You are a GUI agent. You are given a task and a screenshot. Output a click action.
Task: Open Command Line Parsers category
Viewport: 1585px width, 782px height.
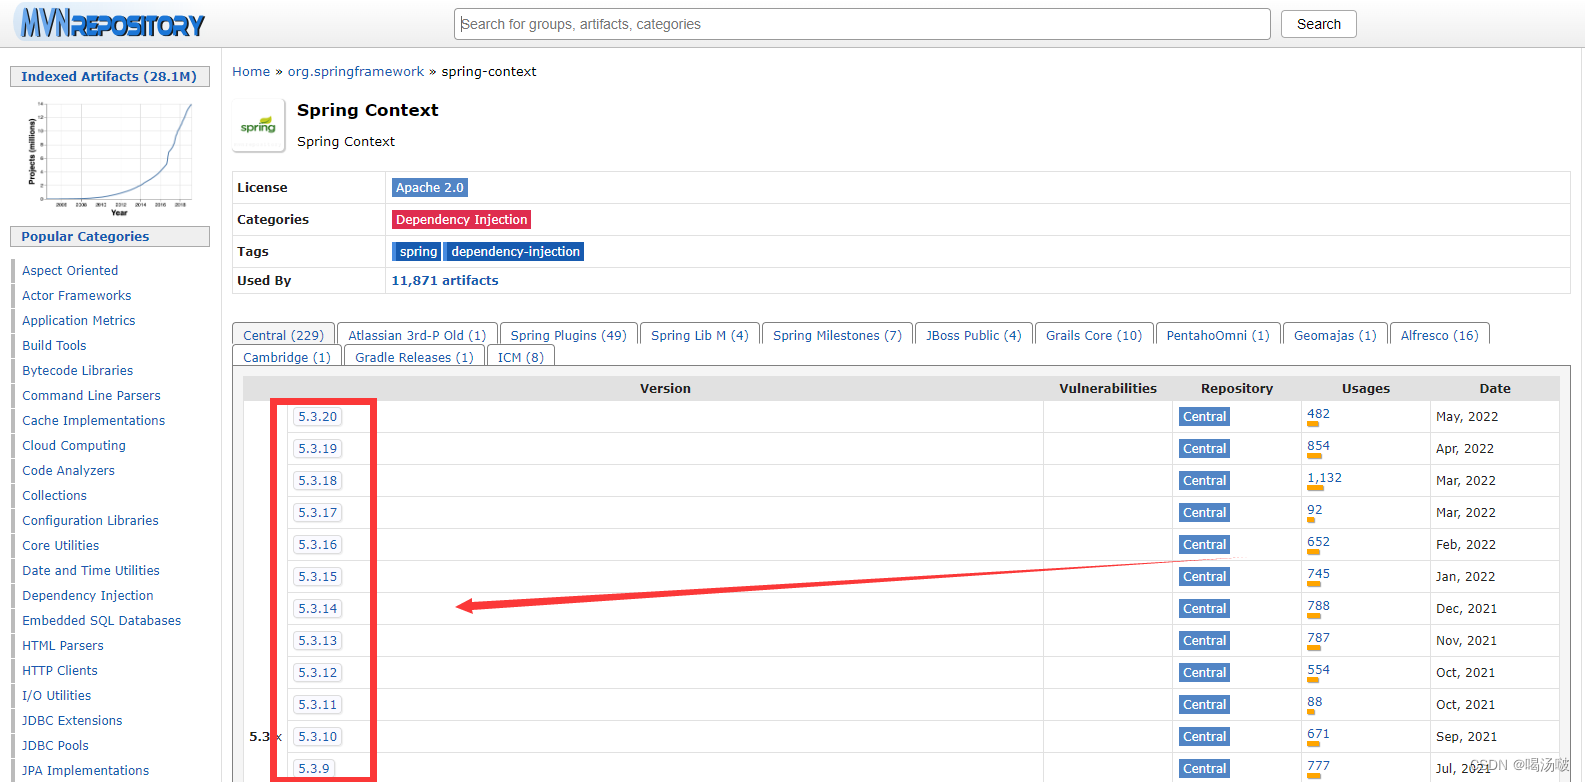point(91,396)
